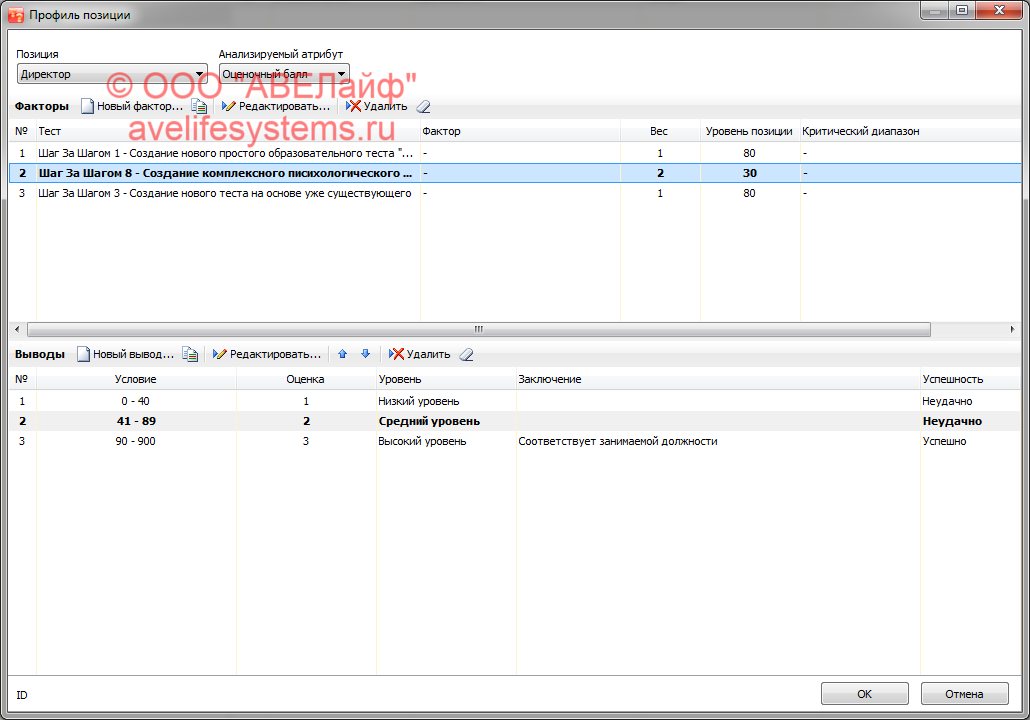This screenshot has width=1030, height=720.
Task: Click the copy icon in the Выводы toolbar
Action: coord(190,354)
